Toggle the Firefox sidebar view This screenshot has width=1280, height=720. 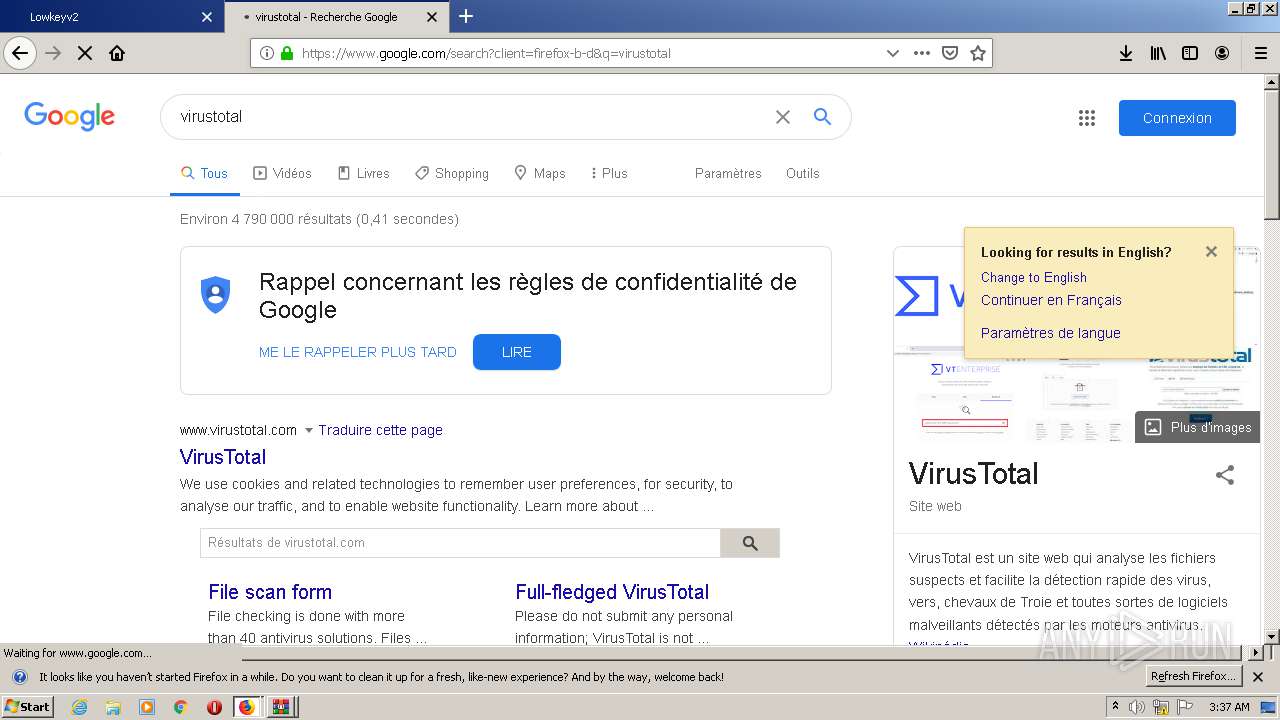coord(1190,53)
